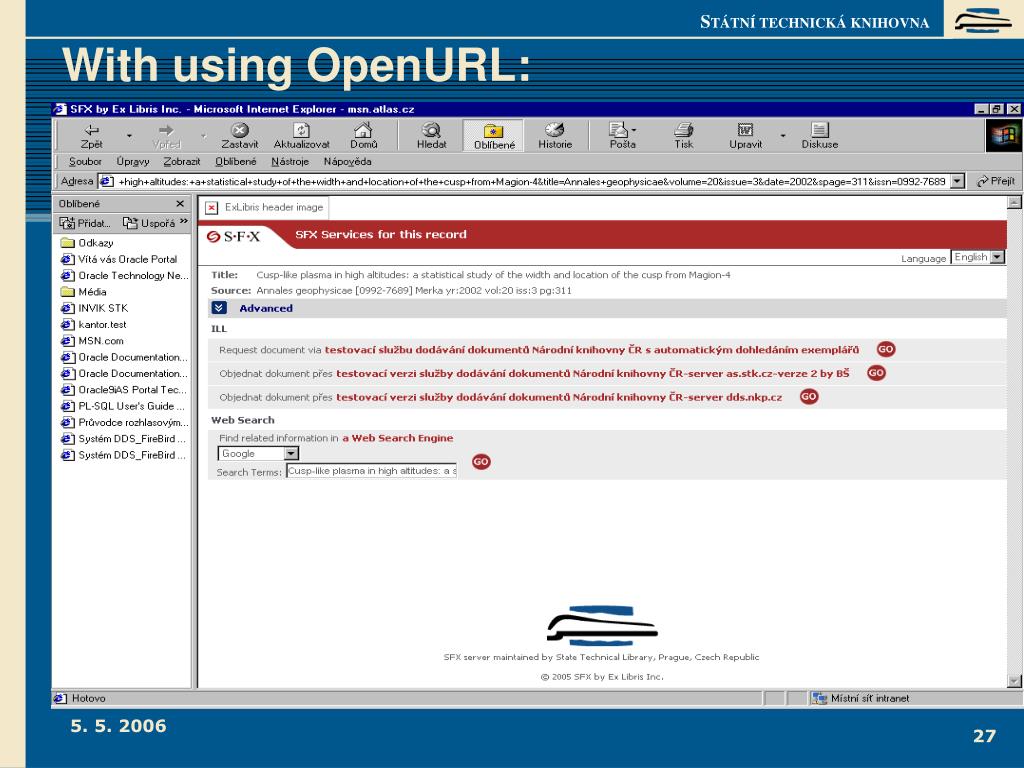Open INVIK STK favorite

[94, 308]
